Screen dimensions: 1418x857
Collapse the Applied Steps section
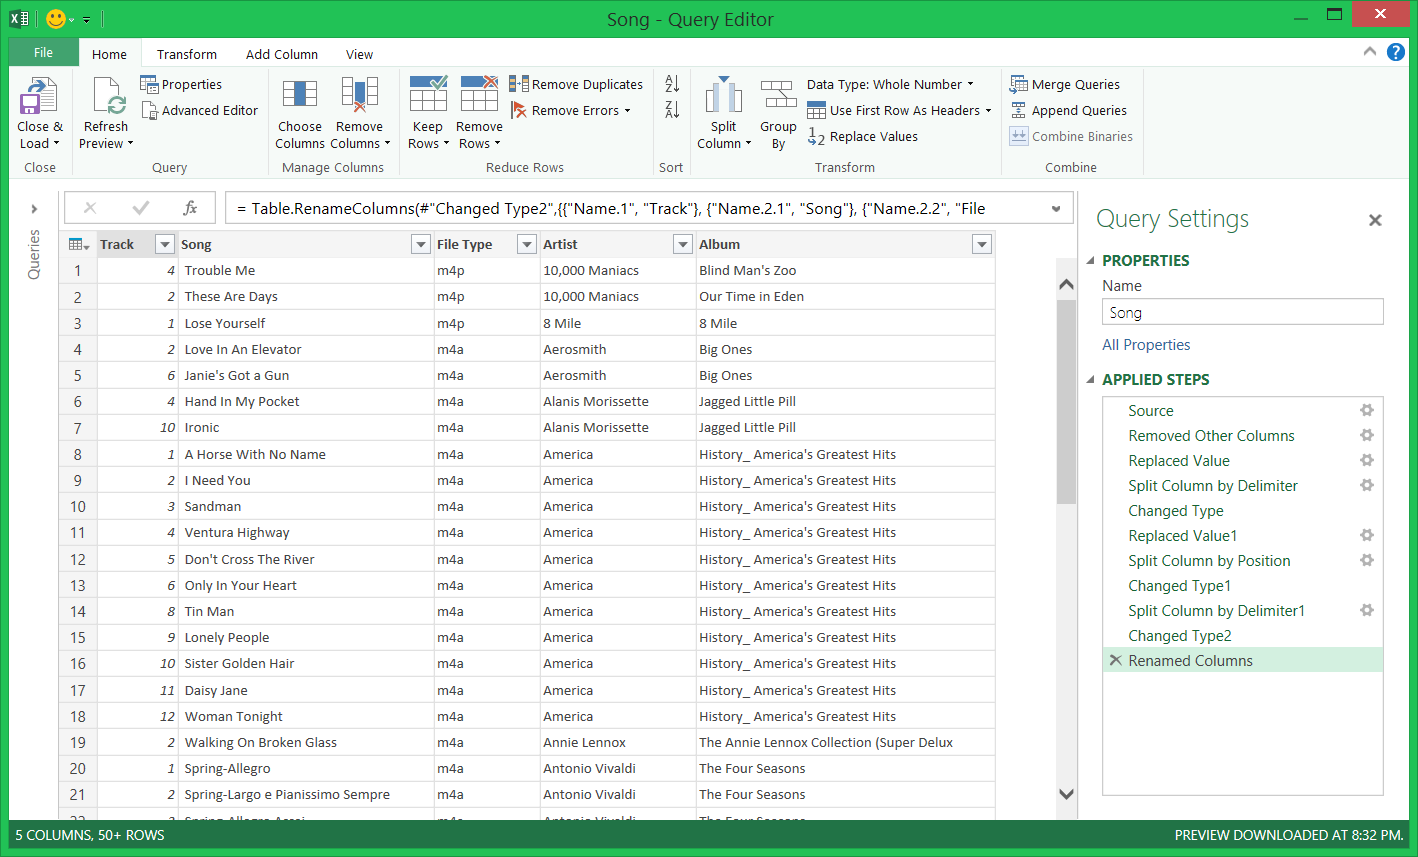1091,380
